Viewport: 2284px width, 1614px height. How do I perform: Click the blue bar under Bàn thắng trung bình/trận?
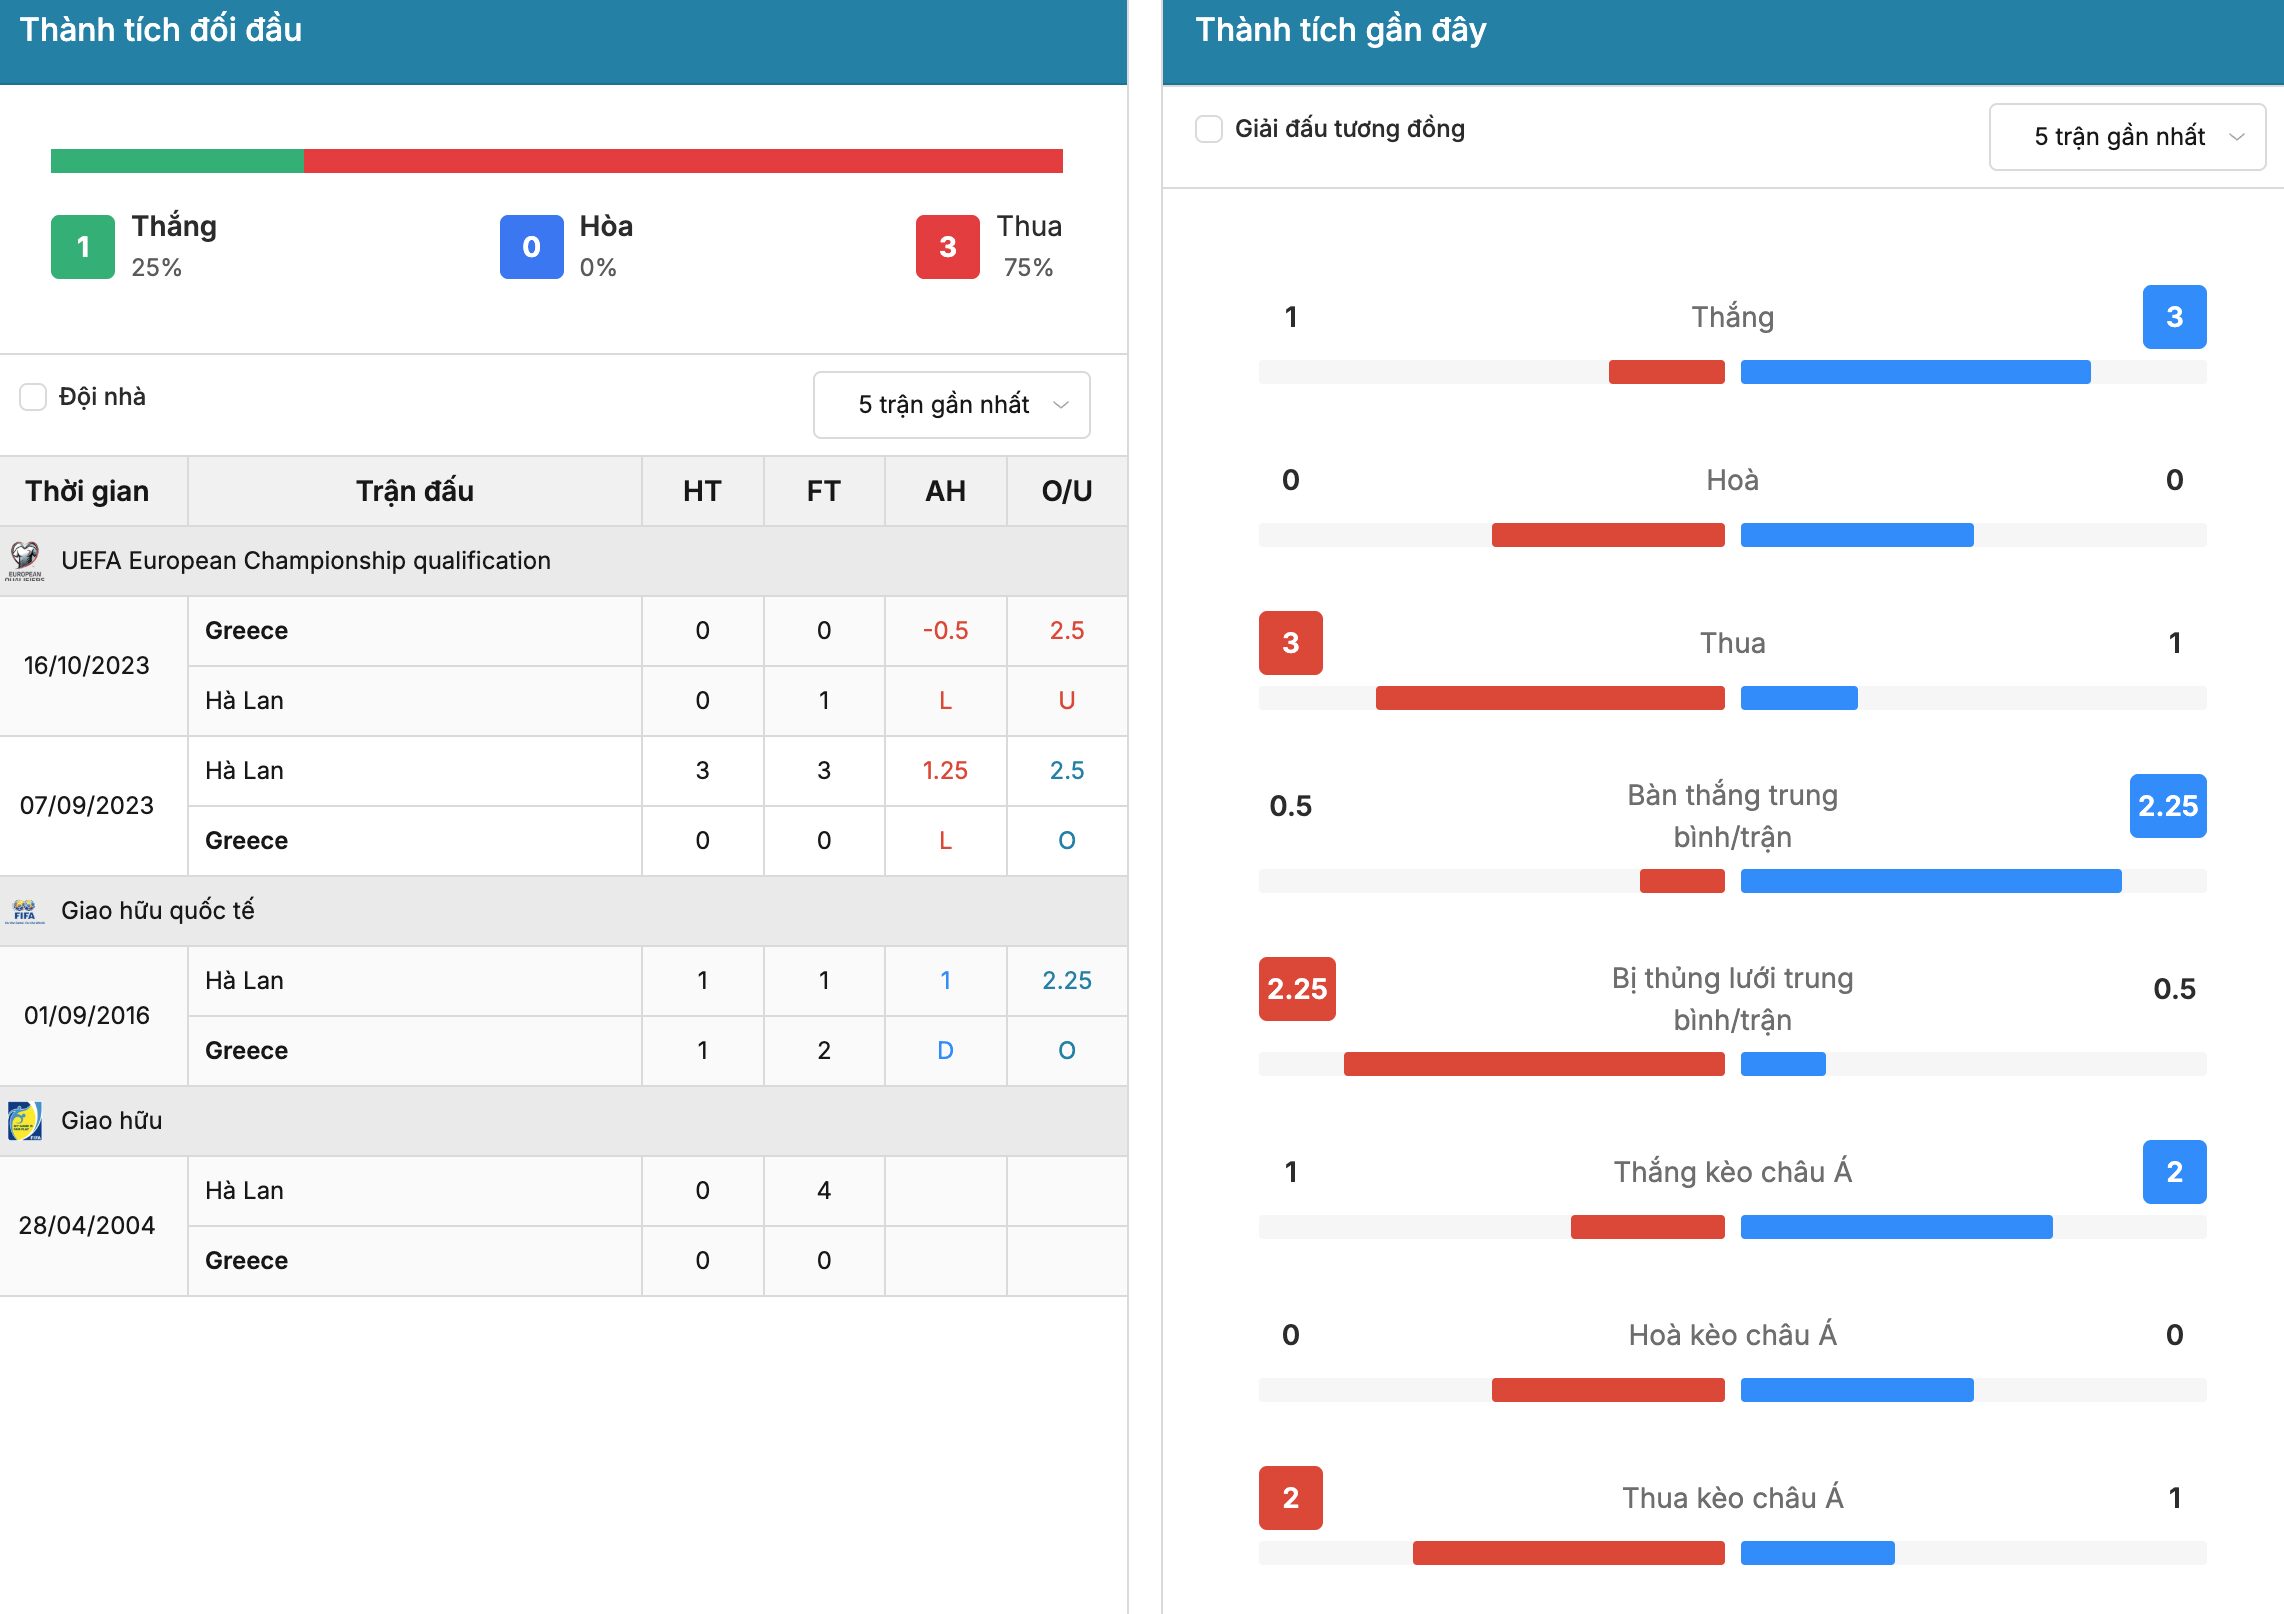click(x=1931, y=881)
